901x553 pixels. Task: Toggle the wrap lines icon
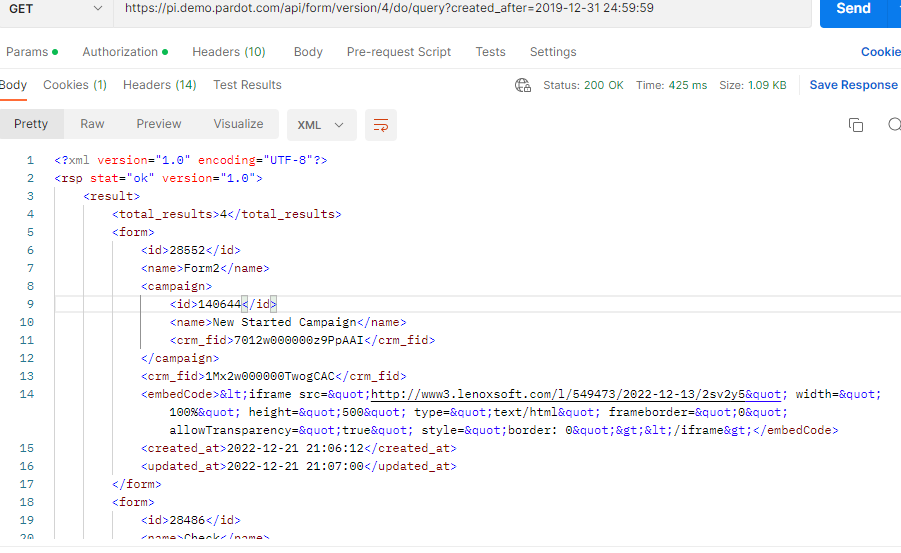point(381,125)
